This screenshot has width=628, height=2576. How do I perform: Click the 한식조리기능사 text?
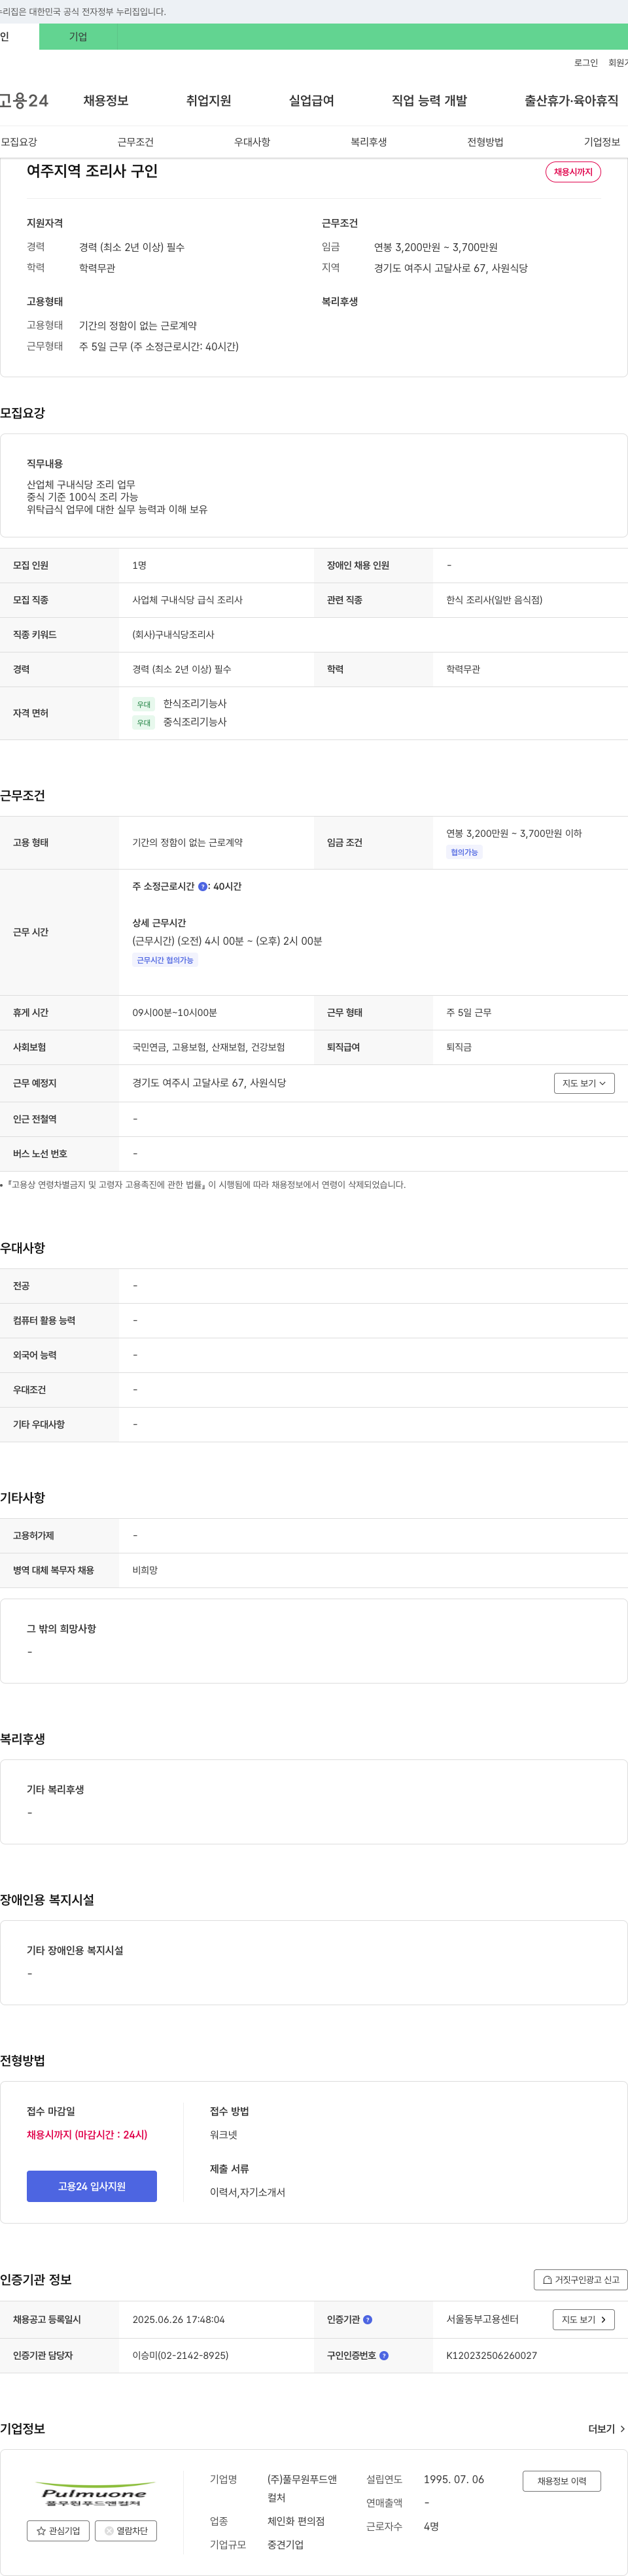click(x=195, y=704)
